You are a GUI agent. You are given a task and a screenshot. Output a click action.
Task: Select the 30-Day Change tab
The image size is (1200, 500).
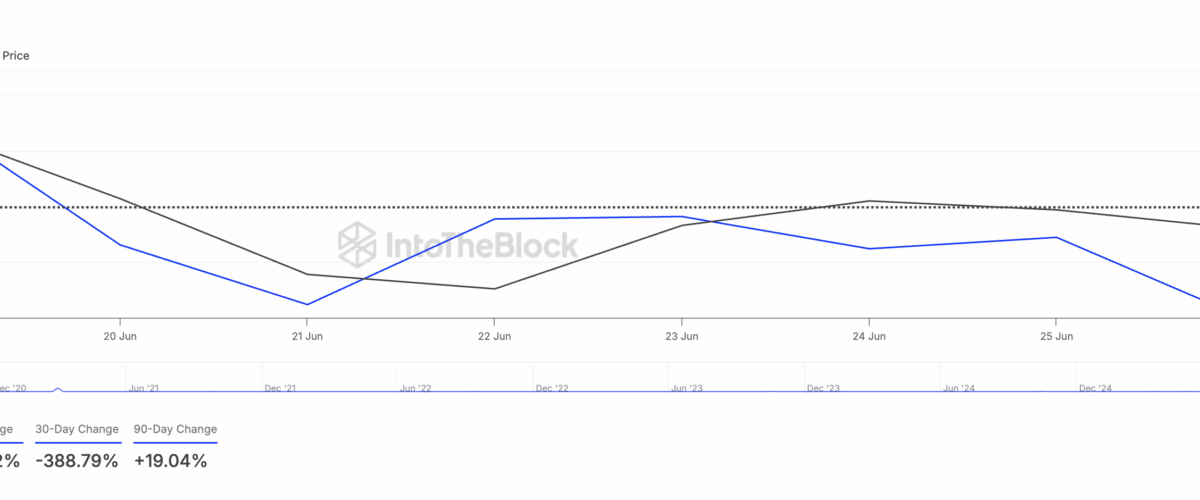pyautogui.click(x=77, y=429)
